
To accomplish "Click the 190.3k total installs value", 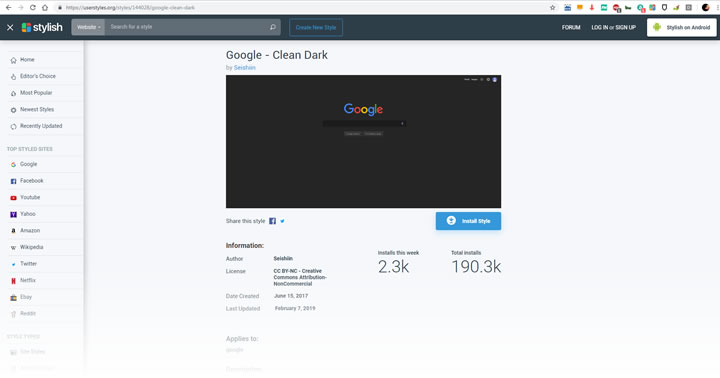I will pyautogui.click(x=476, y=267).
